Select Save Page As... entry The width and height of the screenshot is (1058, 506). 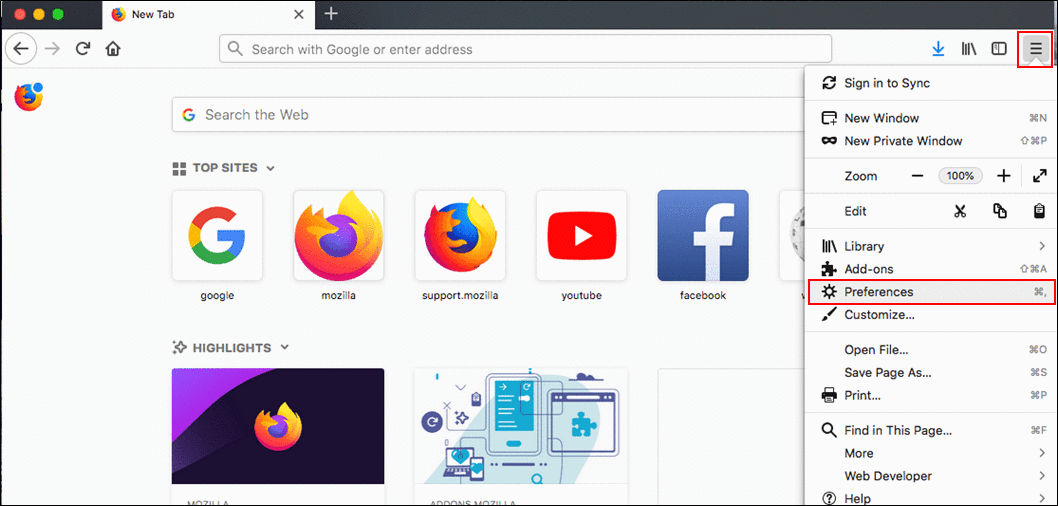point(930,372)
